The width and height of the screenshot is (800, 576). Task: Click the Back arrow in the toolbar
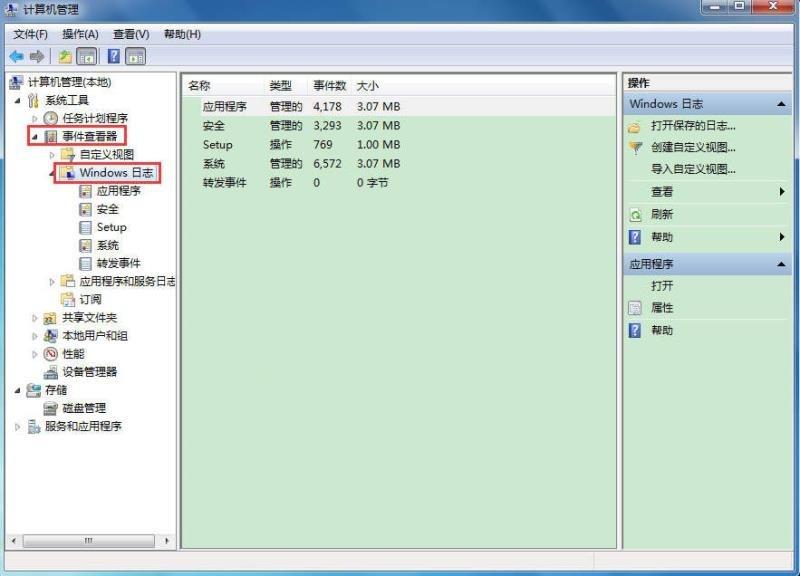(x=16, y=57)
